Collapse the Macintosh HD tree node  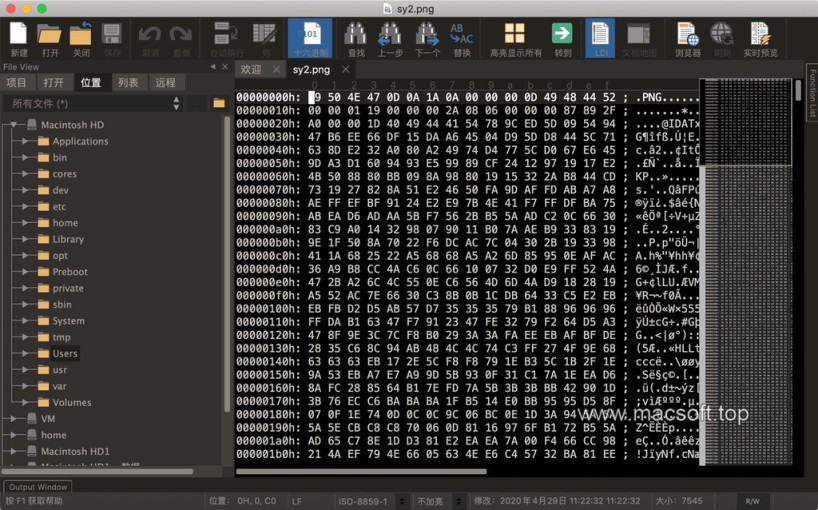coord(13,126)
